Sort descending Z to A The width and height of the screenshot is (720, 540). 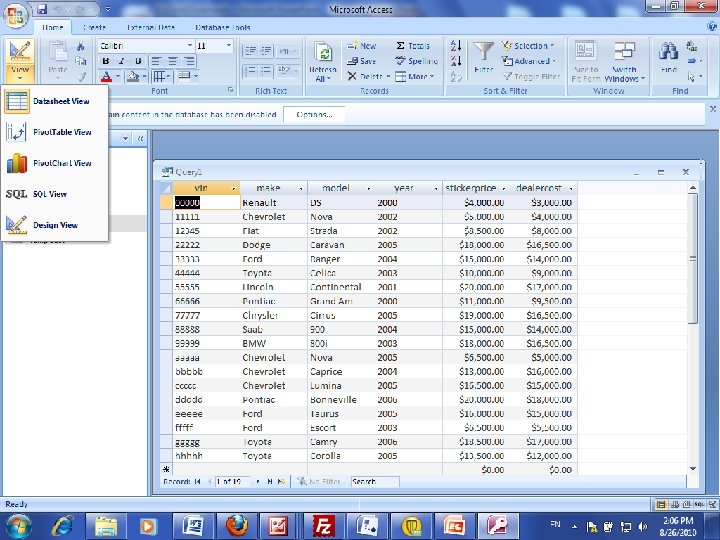(x=456, y=61)
